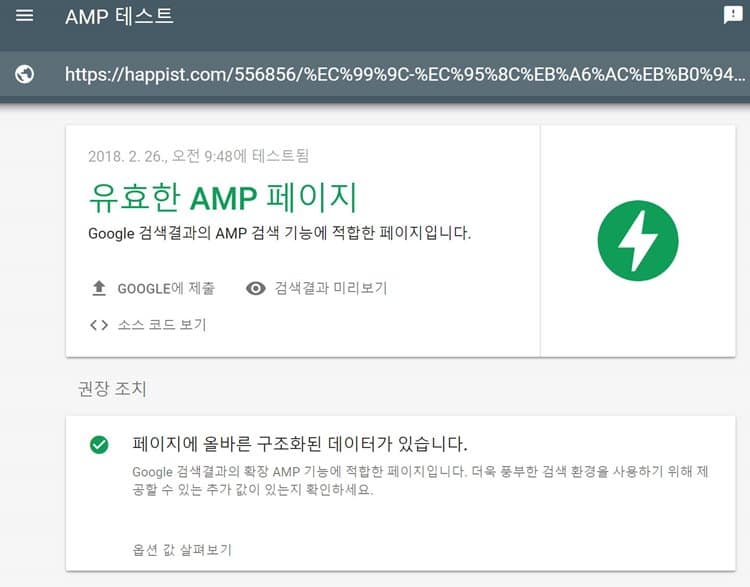This screenshot has height=587, width=750.
Task: Click the code brackets icon
Action: [99, 325]
